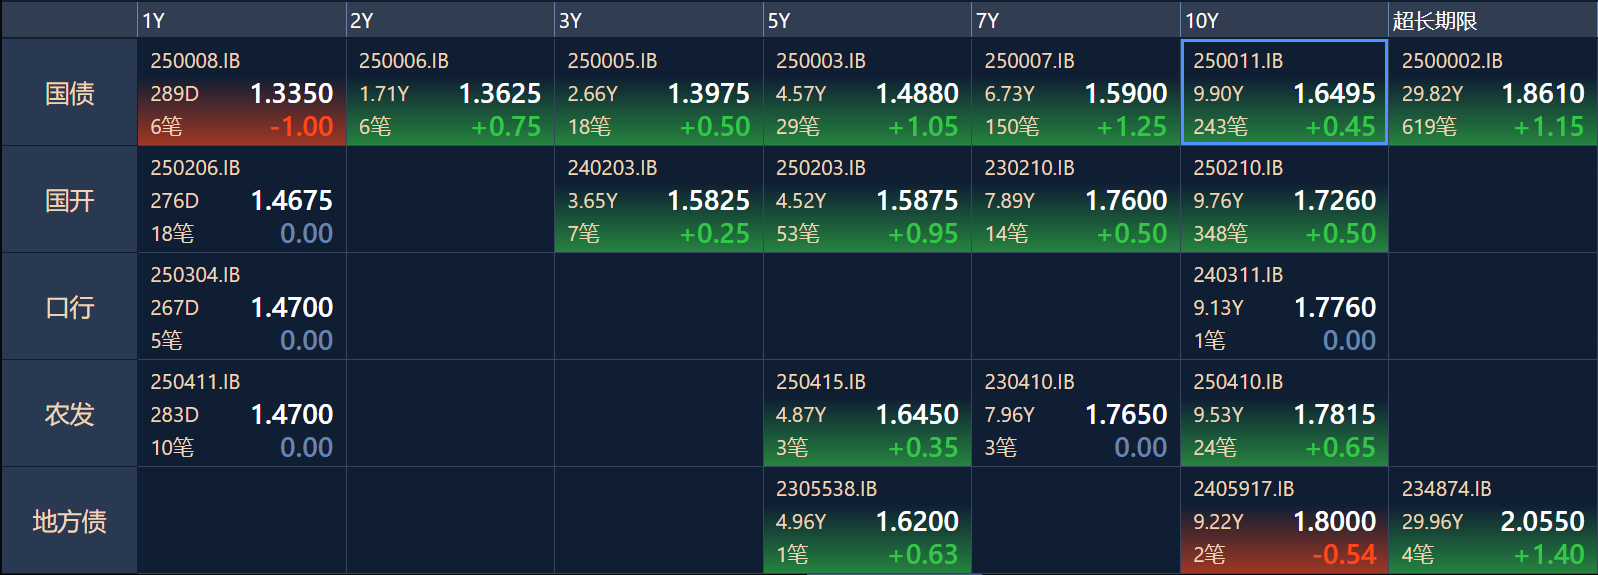Click bond code 250210.IB
The width and height of the screenshot is (1598, 575).
1238,168
